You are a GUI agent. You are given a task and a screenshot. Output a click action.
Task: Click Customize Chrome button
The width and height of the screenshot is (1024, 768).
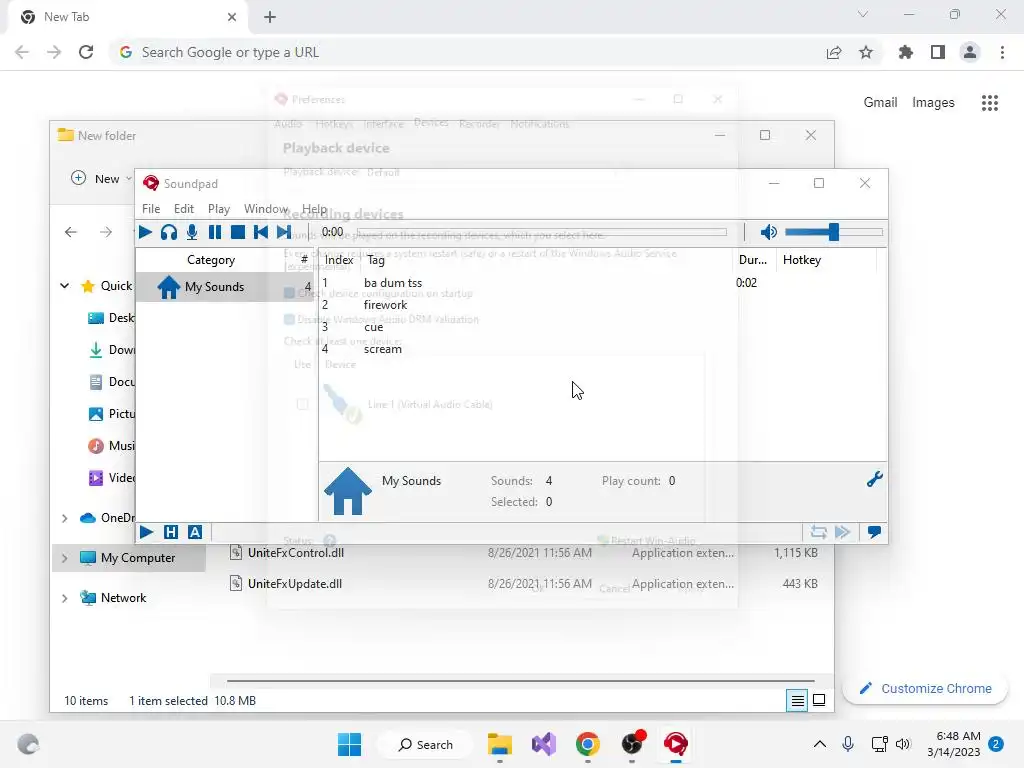tap(925, 688)
